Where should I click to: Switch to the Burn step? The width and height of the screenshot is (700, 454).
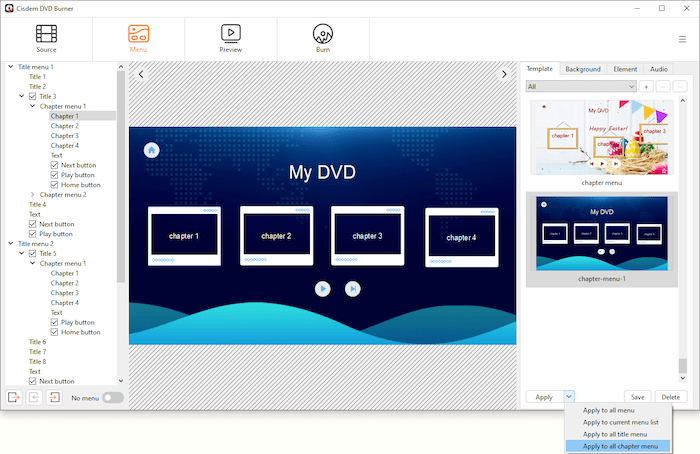323,38
